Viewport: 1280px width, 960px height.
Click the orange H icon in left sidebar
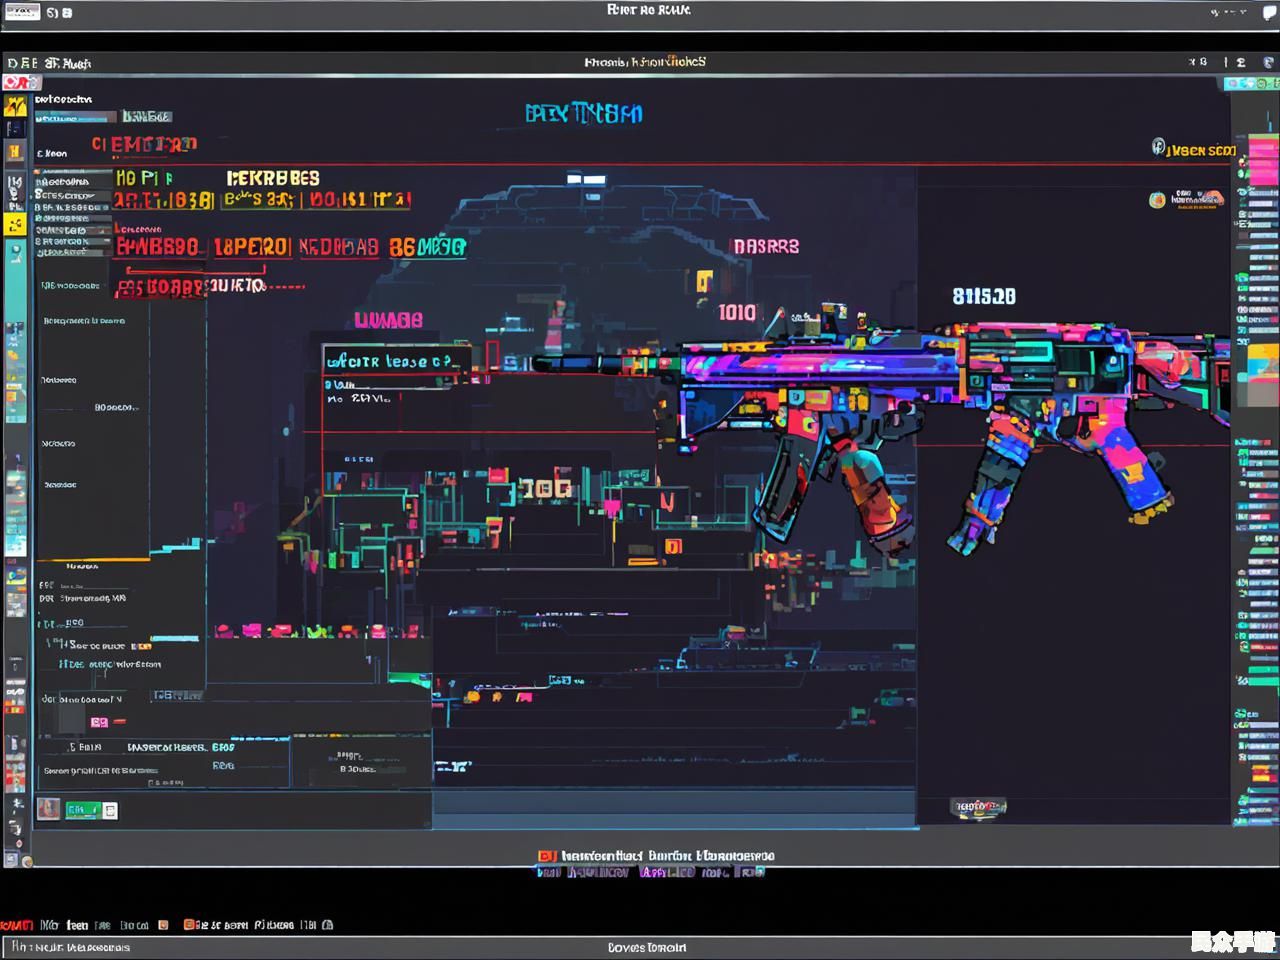click(x=15, y=152)
